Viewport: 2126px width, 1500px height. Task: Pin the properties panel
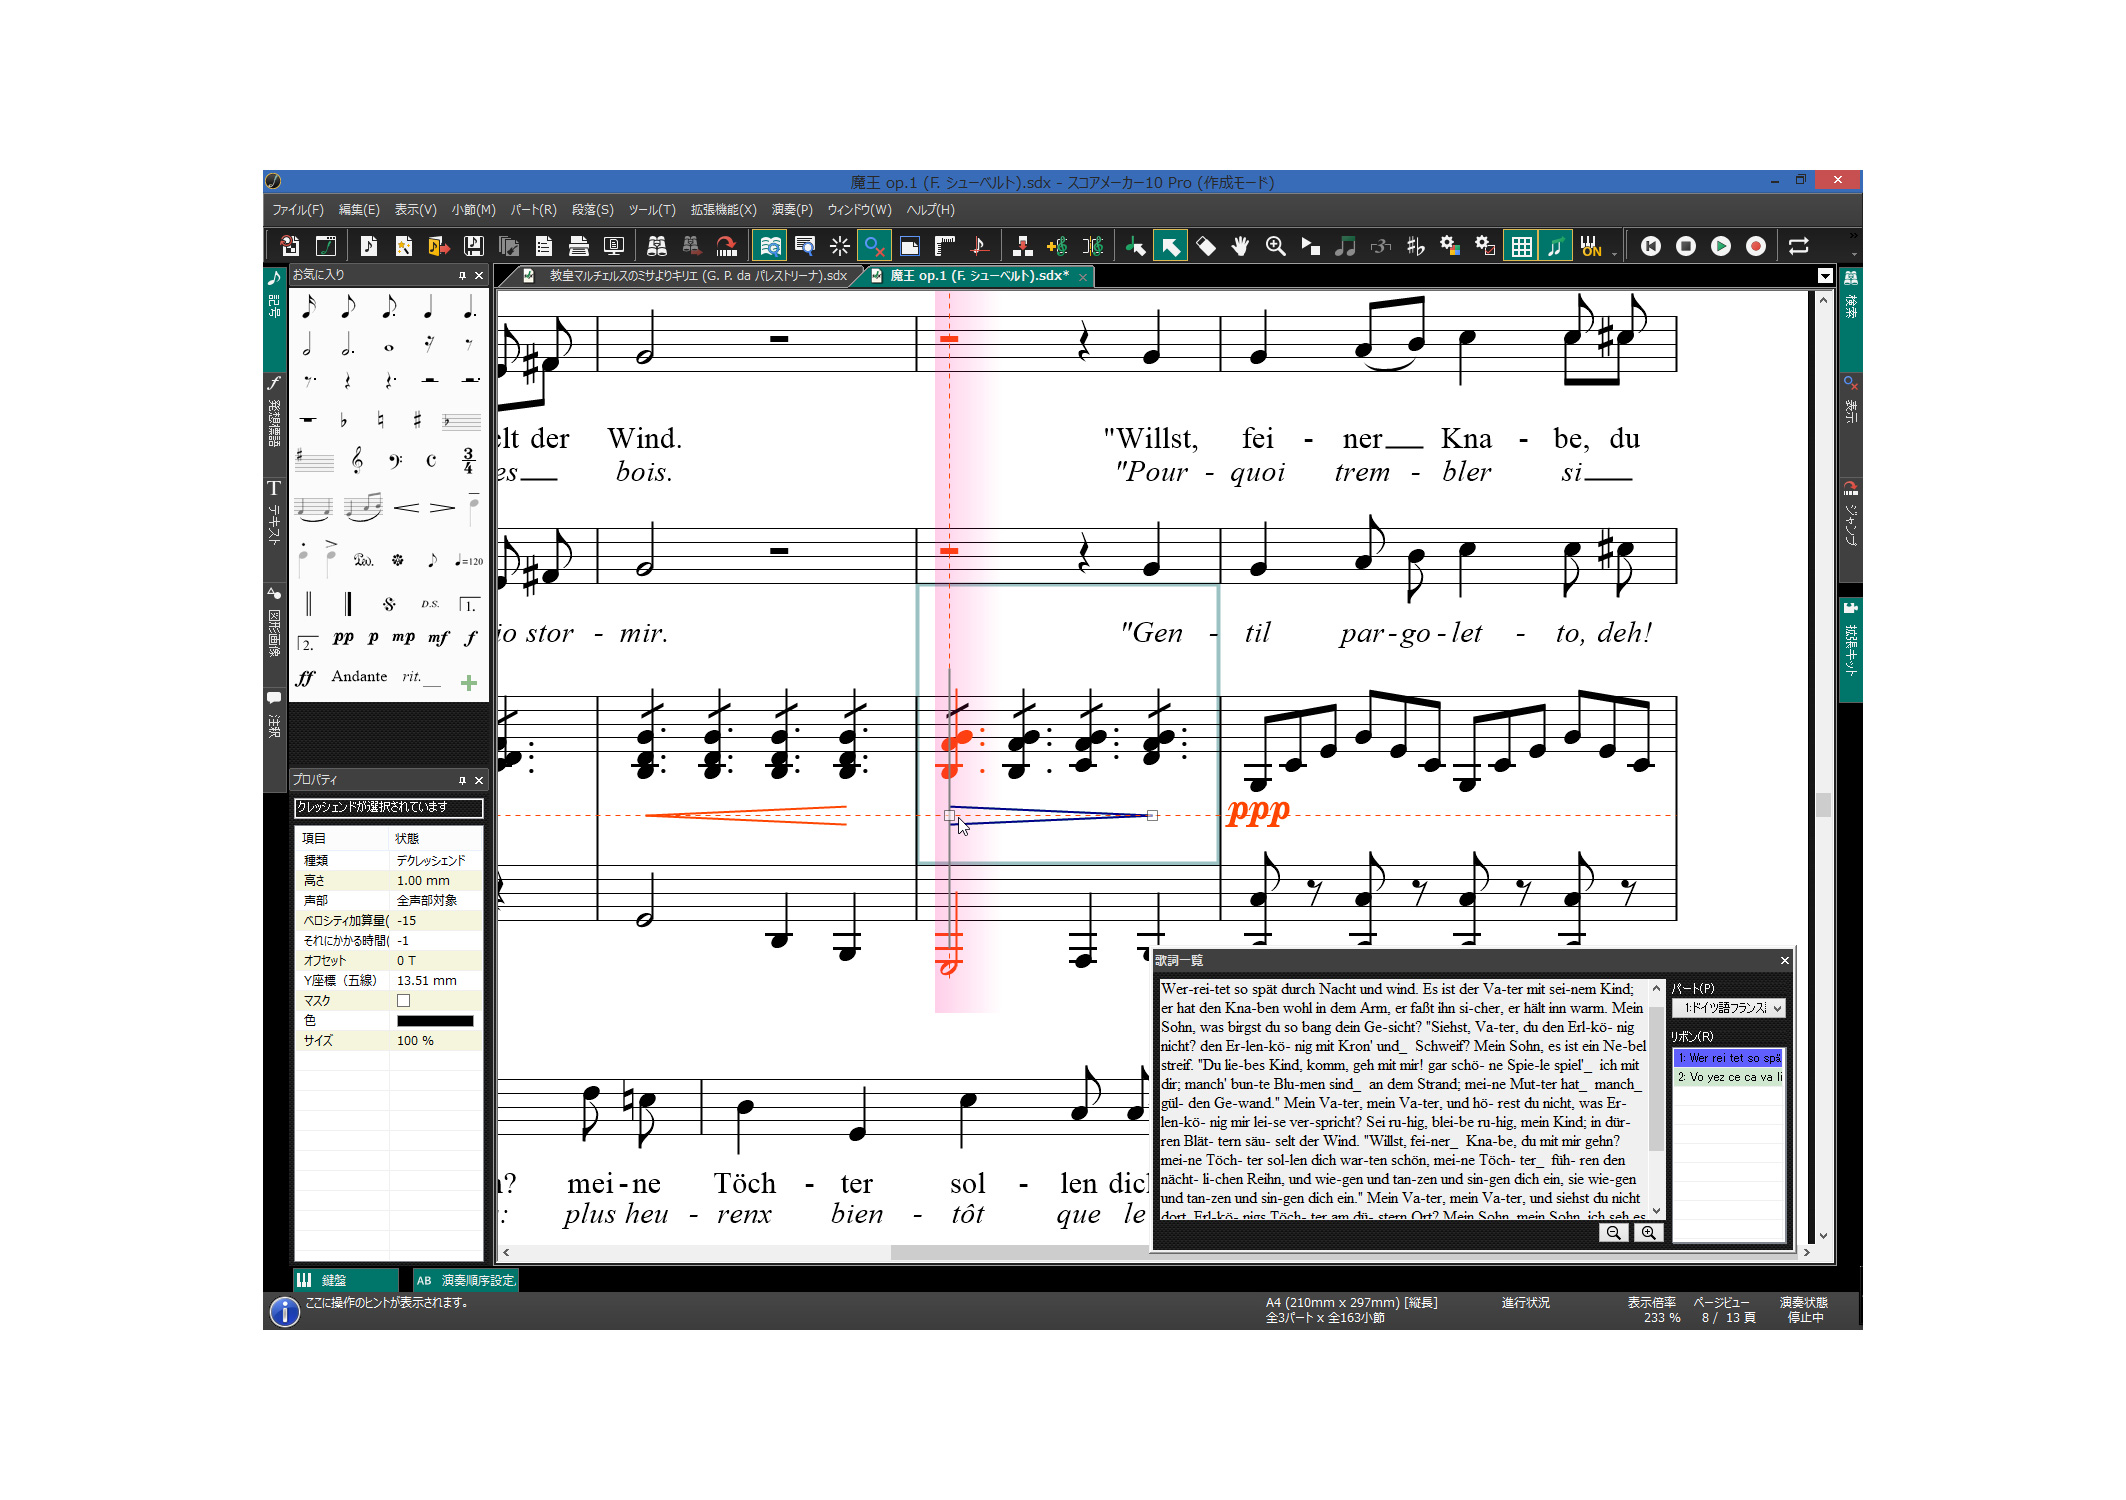pyautogui.click(x=462, y=780)
